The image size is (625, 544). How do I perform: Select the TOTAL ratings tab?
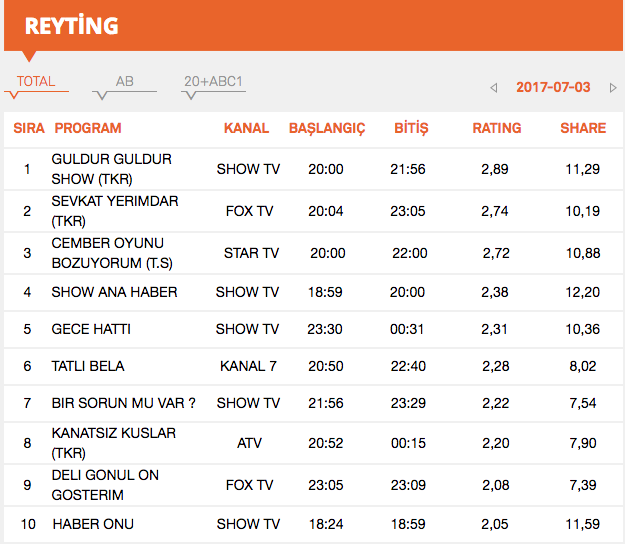coord(36,82)
